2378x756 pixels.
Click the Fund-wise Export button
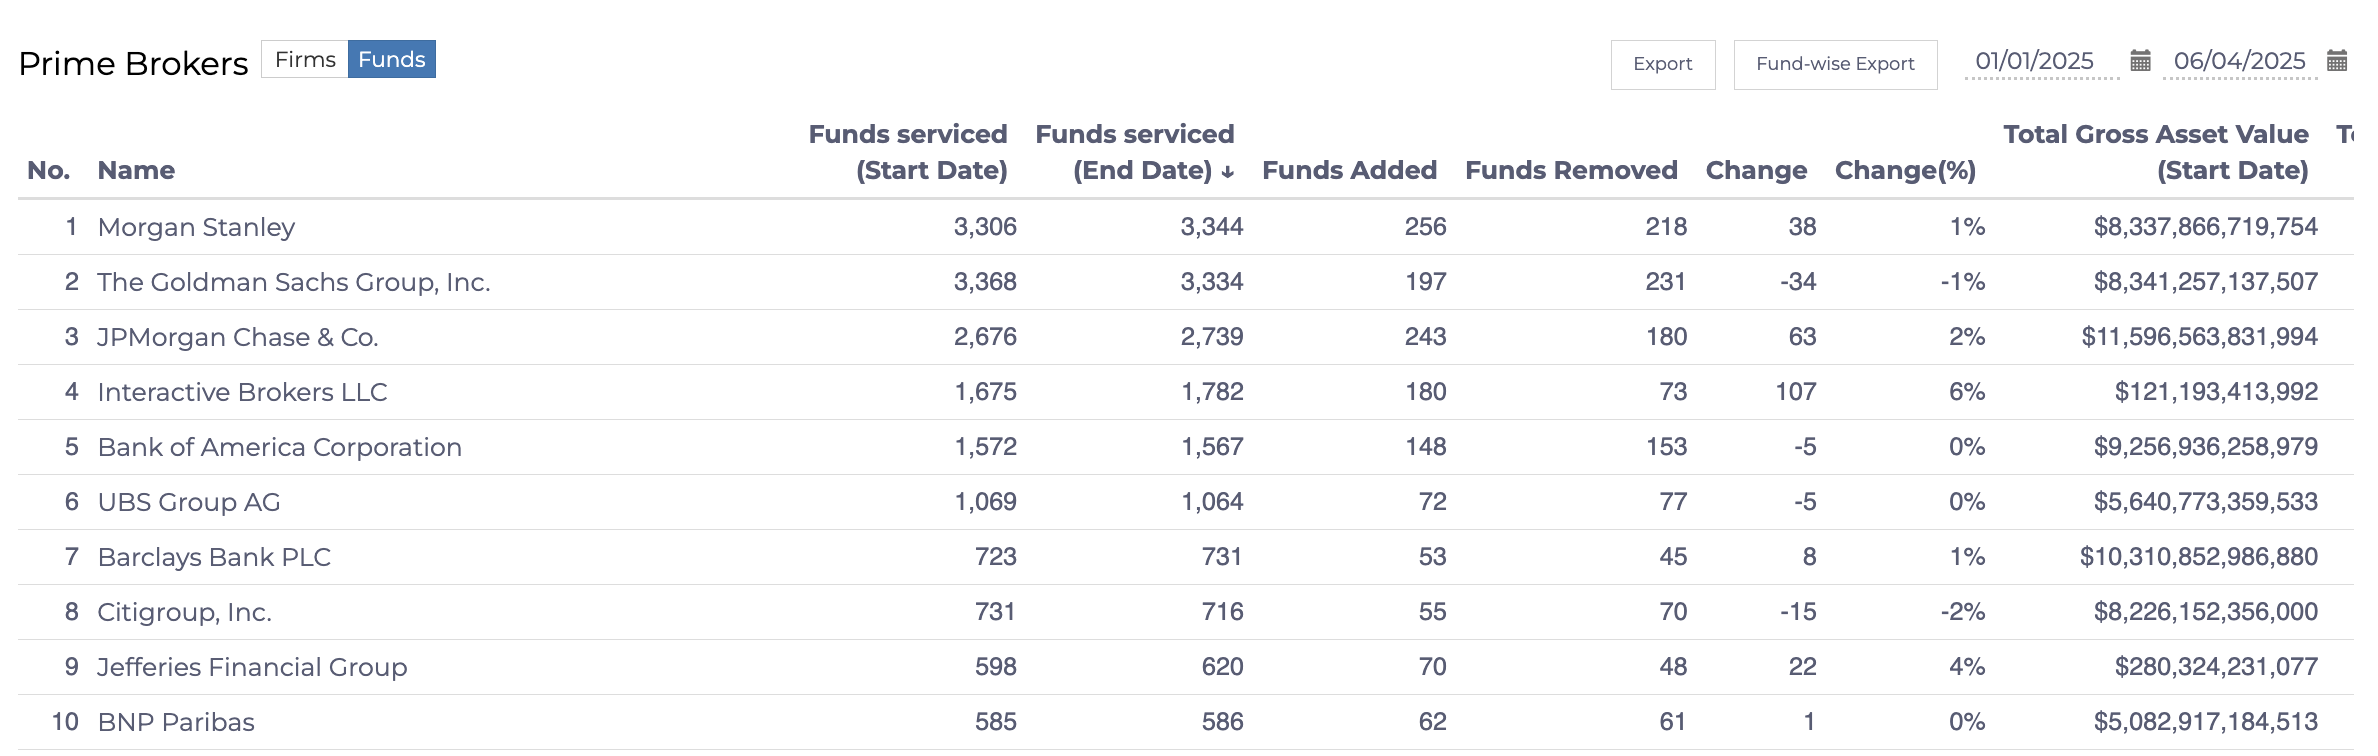coord(1835,64)
